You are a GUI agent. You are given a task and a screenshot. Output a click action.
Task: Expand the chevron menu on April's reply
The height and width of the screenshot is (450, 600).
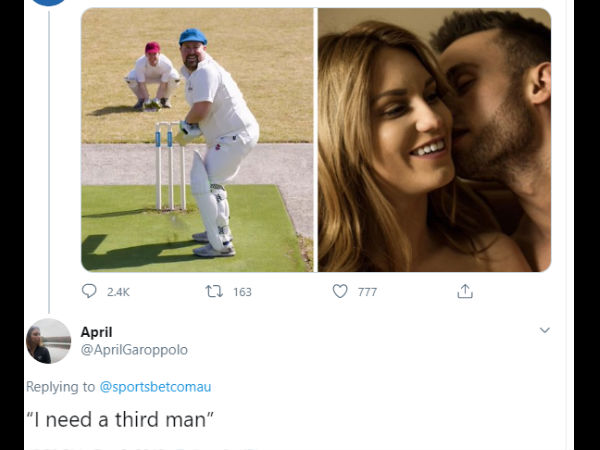point(544,331)
